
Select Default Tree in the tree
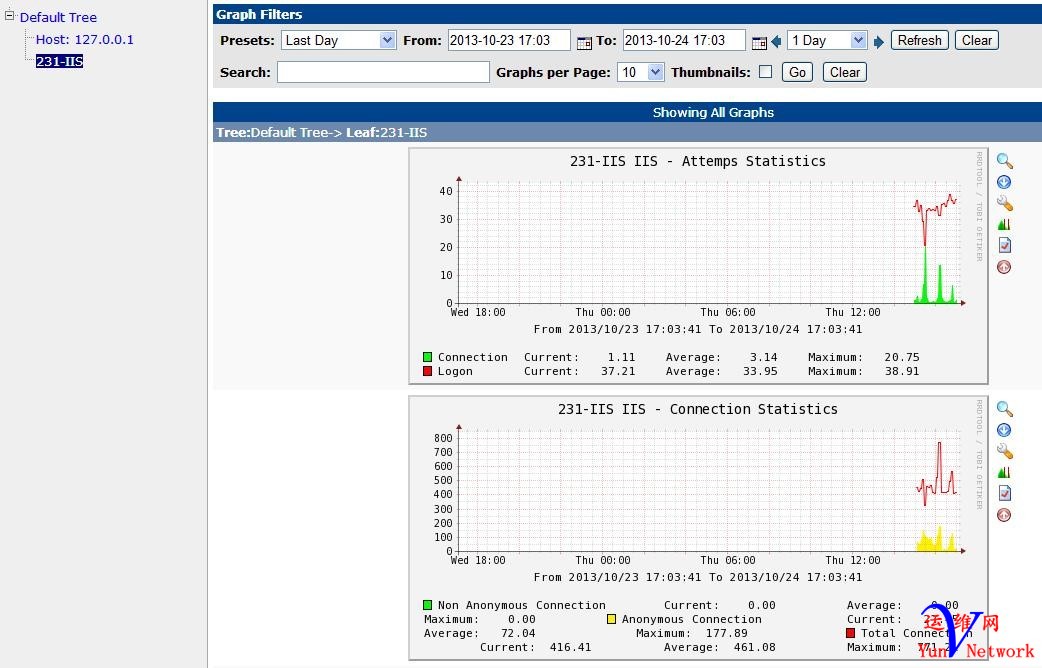pos(58,17)
